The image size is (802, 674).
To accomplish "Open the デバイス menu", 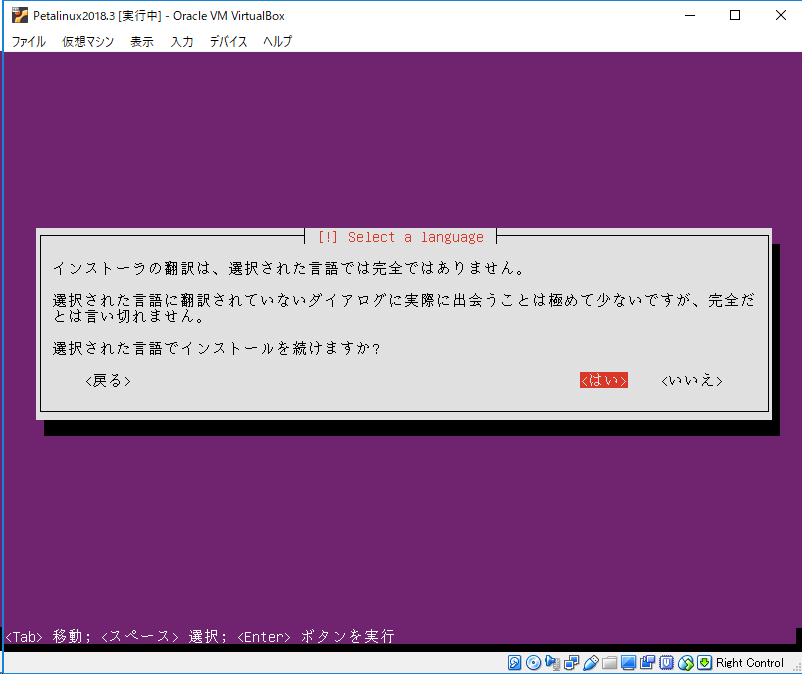I will point(228,42).
